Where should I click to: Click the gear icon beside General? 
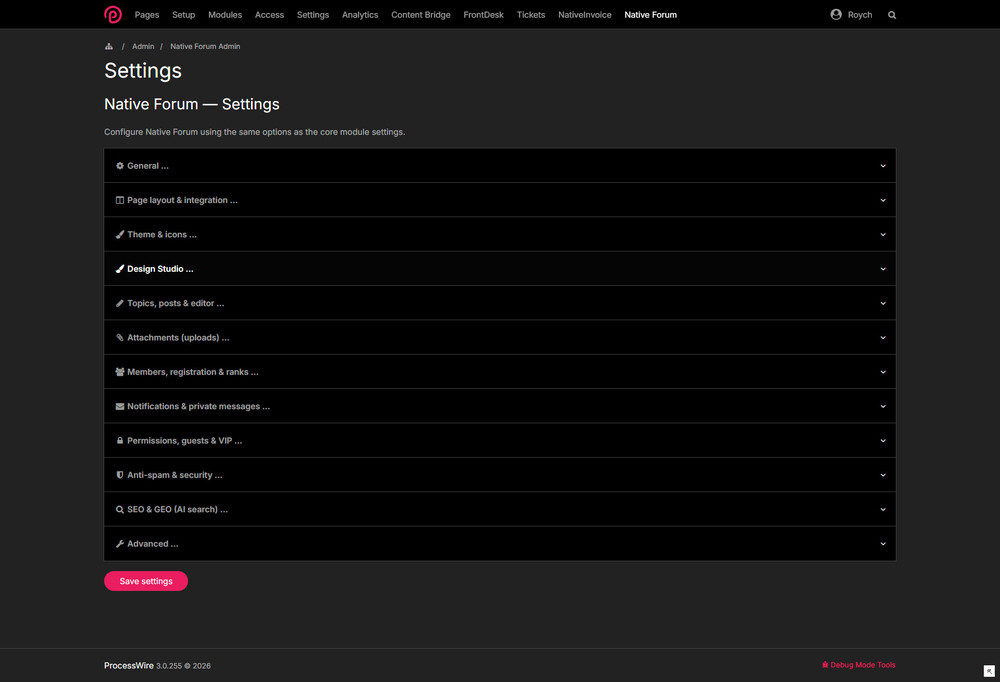click(x=120, y=166)
